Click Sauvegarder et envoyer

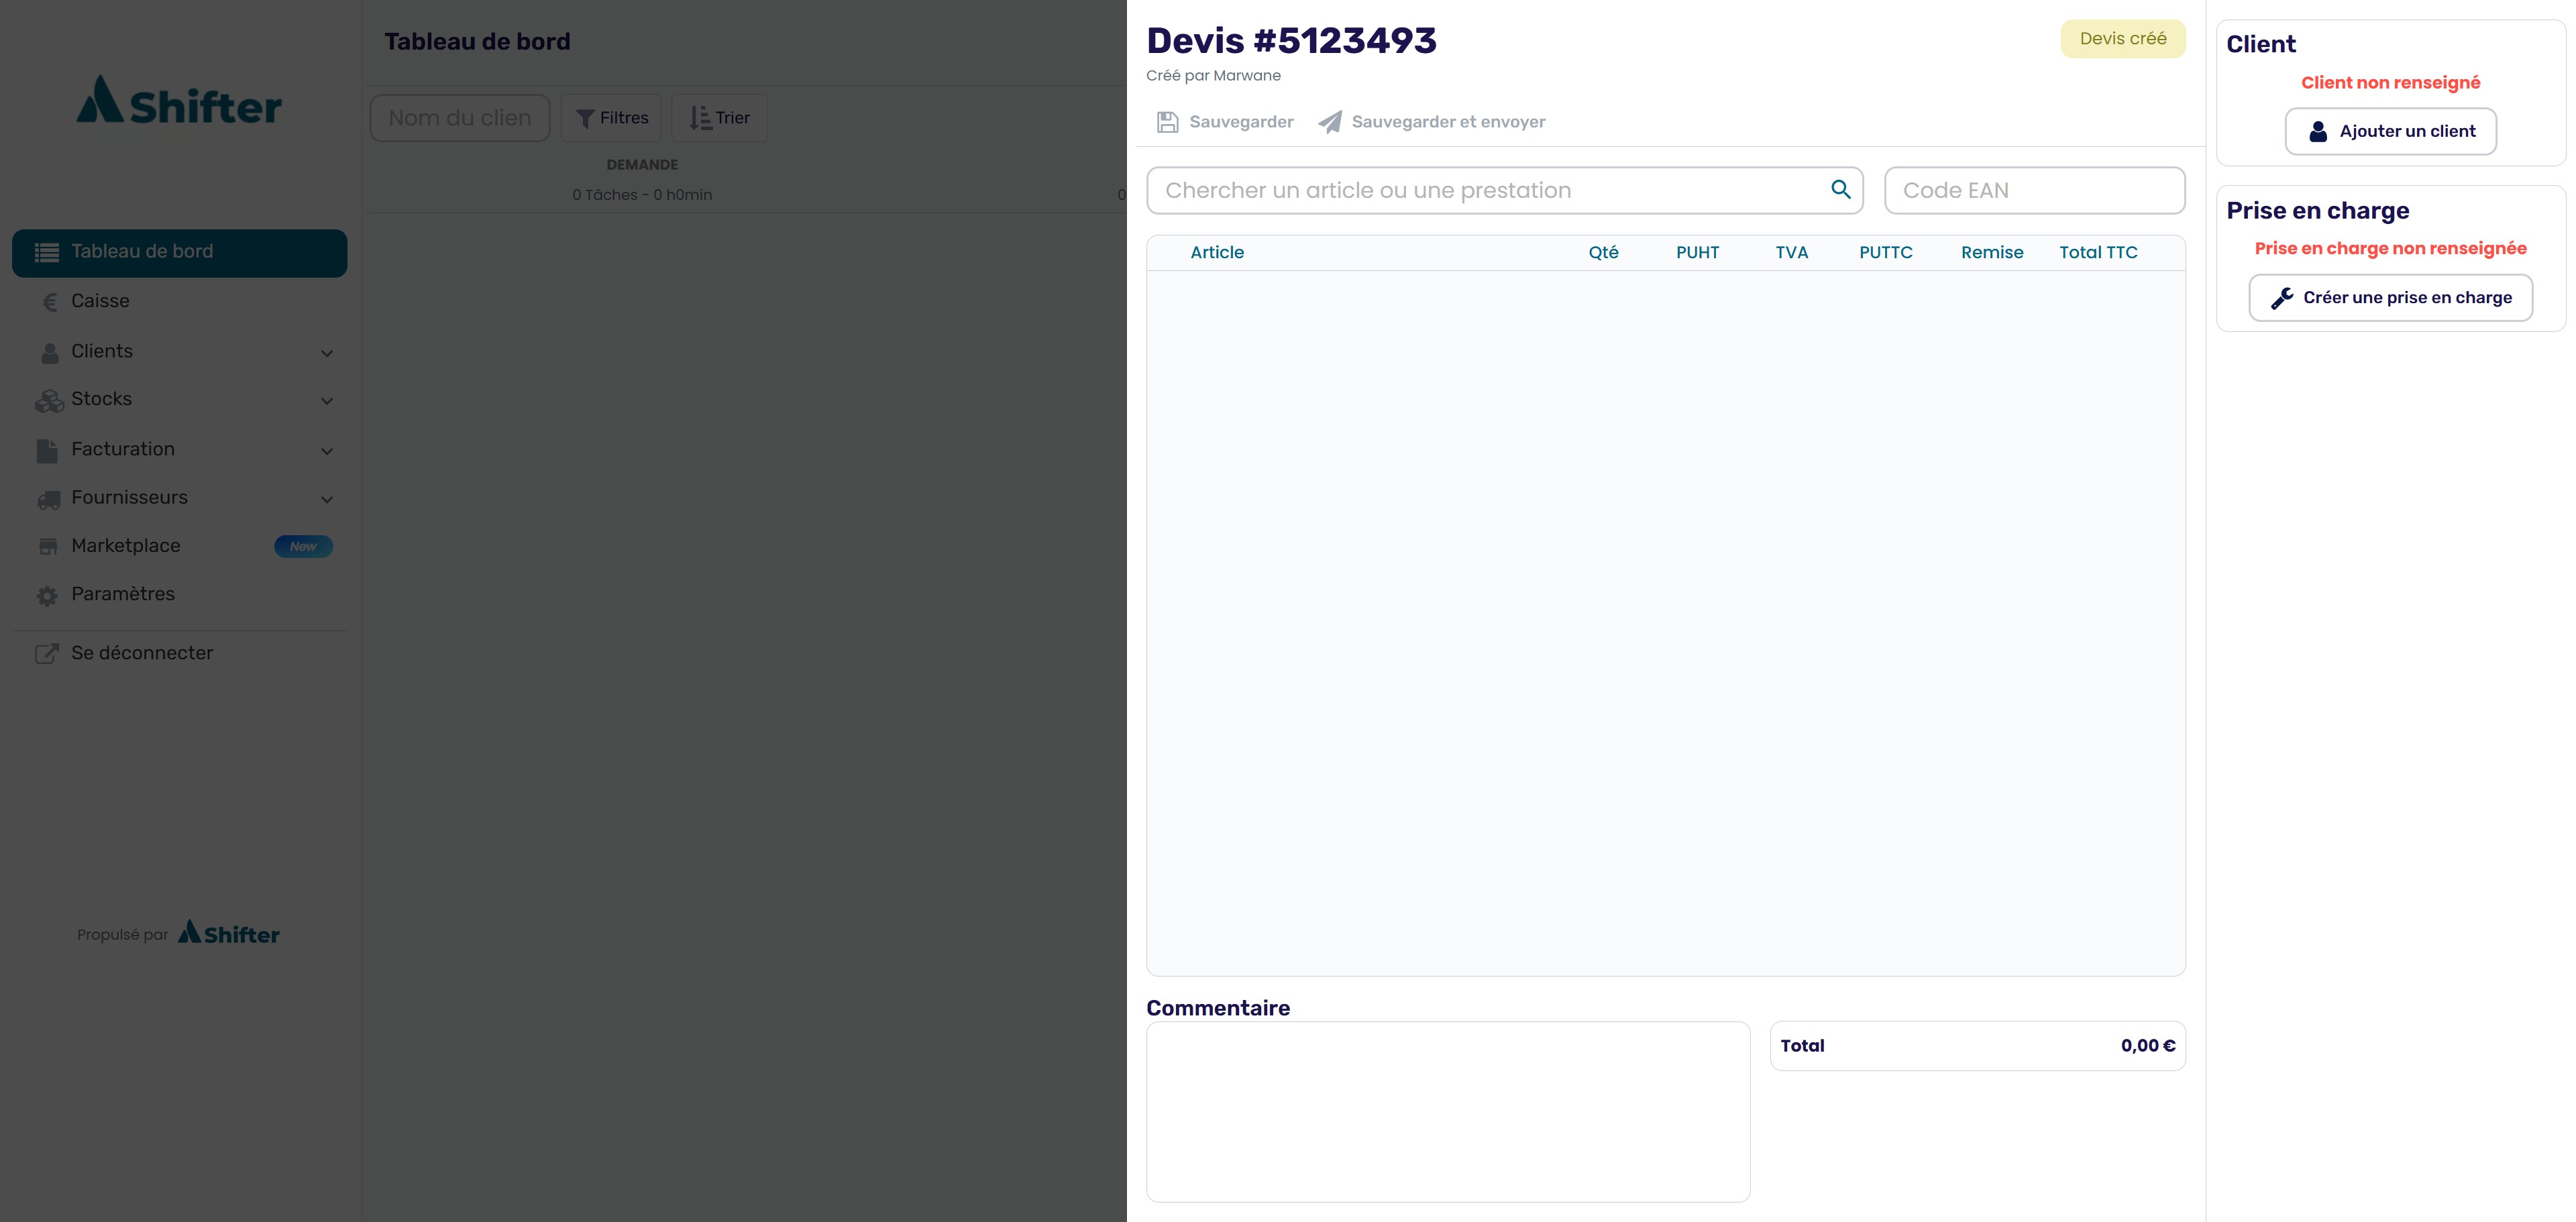click(x=1432, y=122)
